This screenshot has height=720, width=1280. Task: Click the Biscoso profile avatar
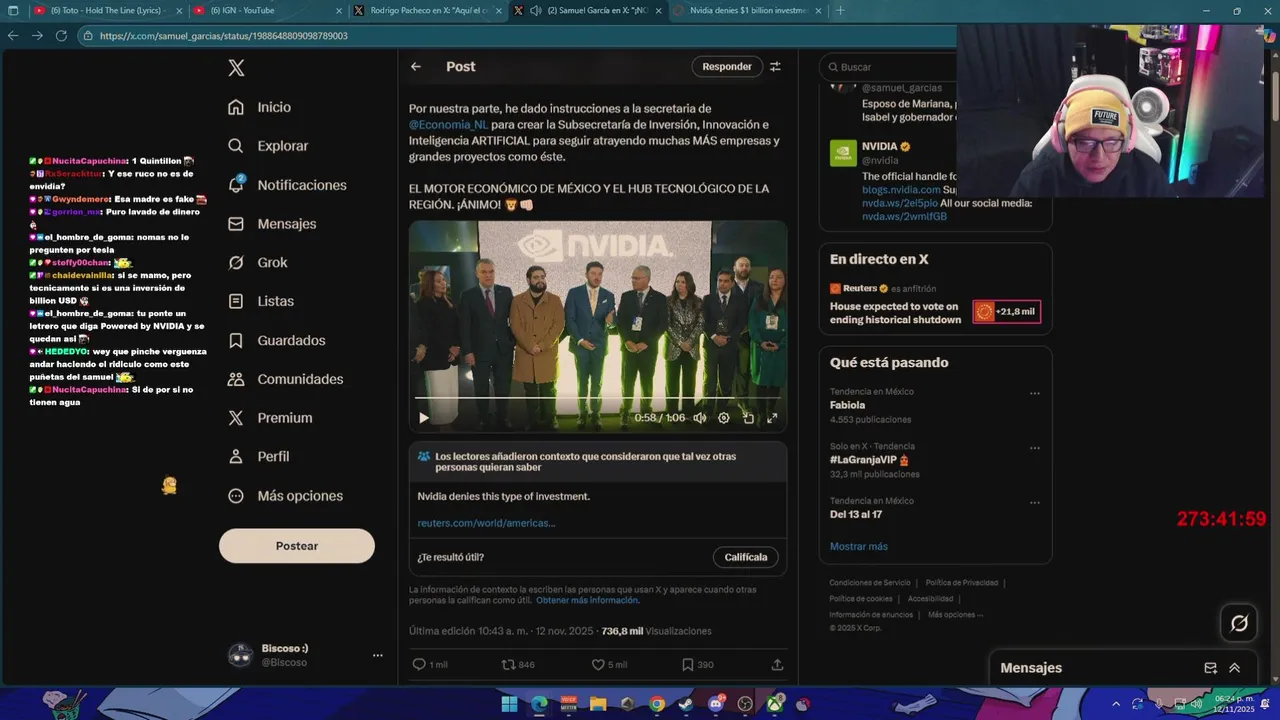pos(240,655)
